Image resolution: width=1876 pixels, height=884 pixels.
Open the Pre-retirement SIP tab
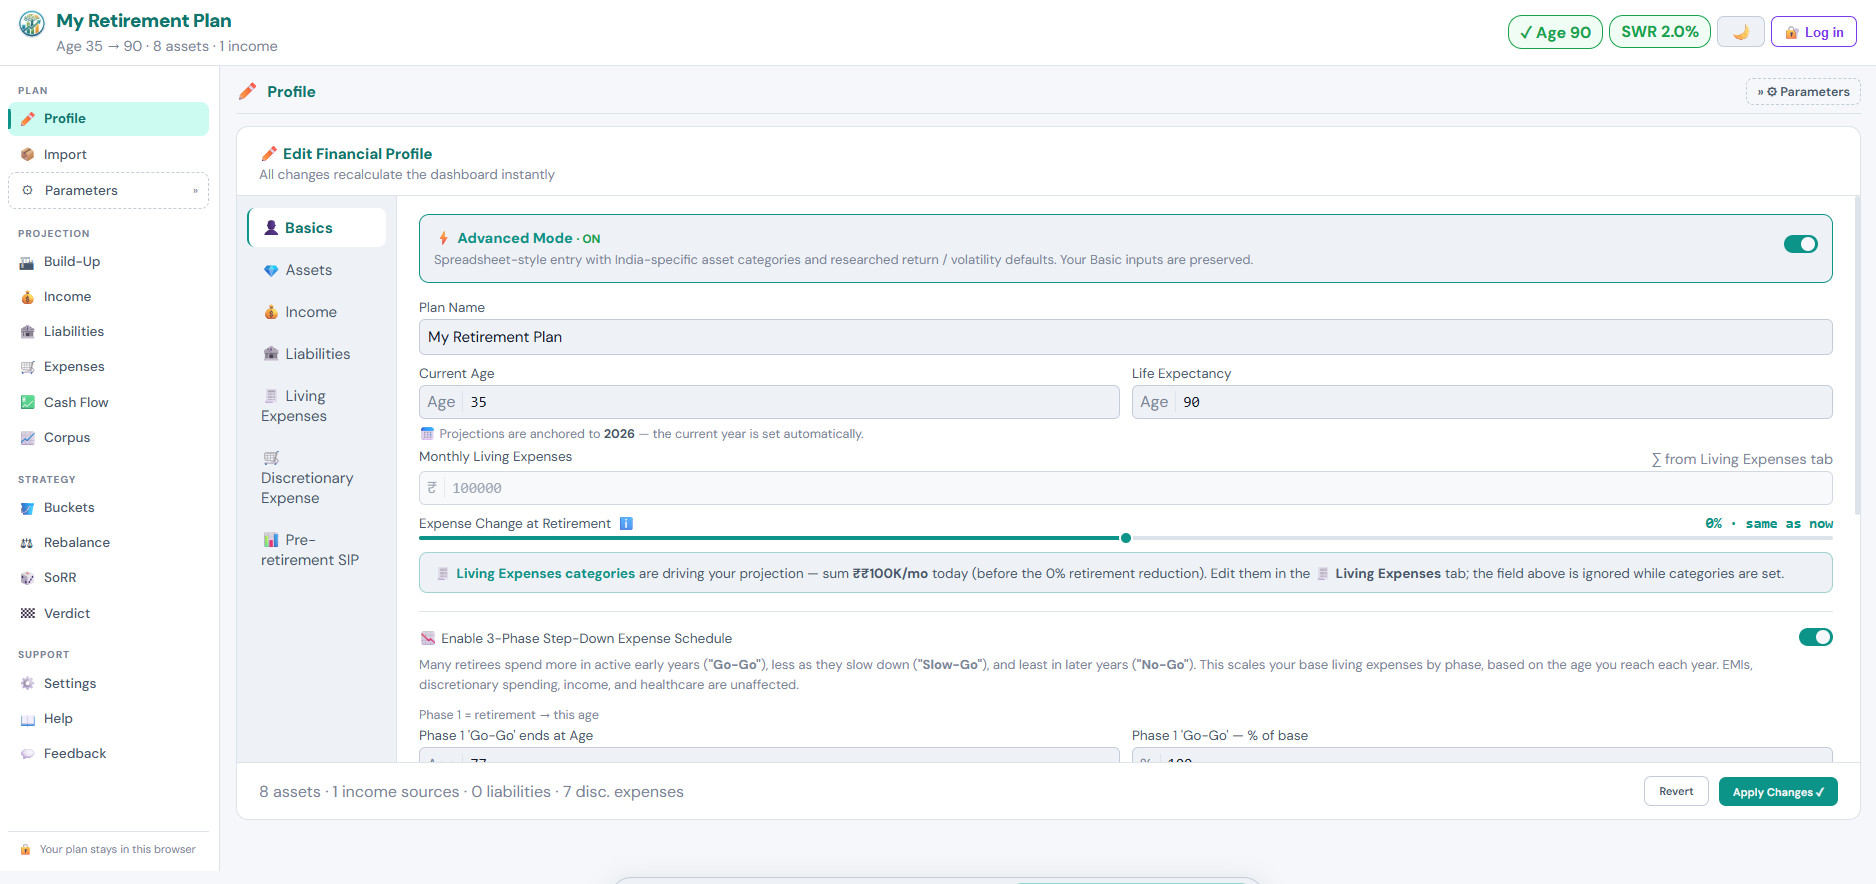pyautogui.click(x=316, y=550)
